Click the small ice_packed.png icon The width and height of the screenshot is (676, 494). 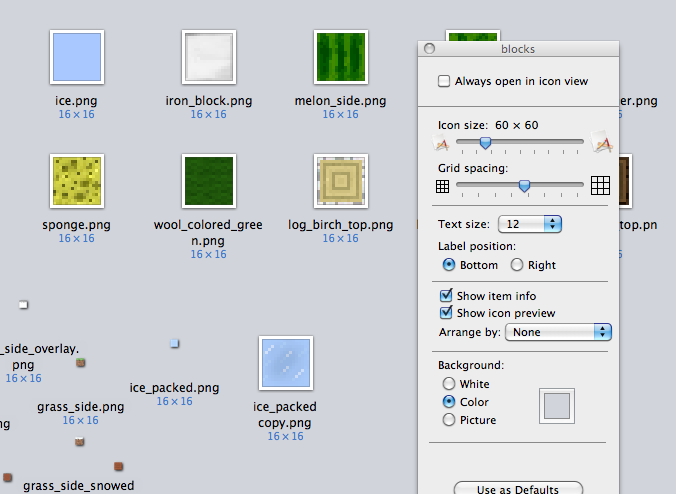(x=174, y=344)
